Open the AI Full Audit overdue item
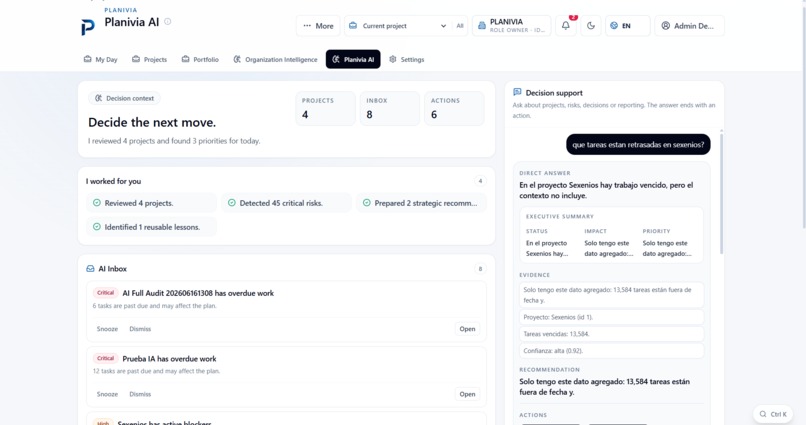This screenshot has width=806, height=425. [x=467, y=329]
